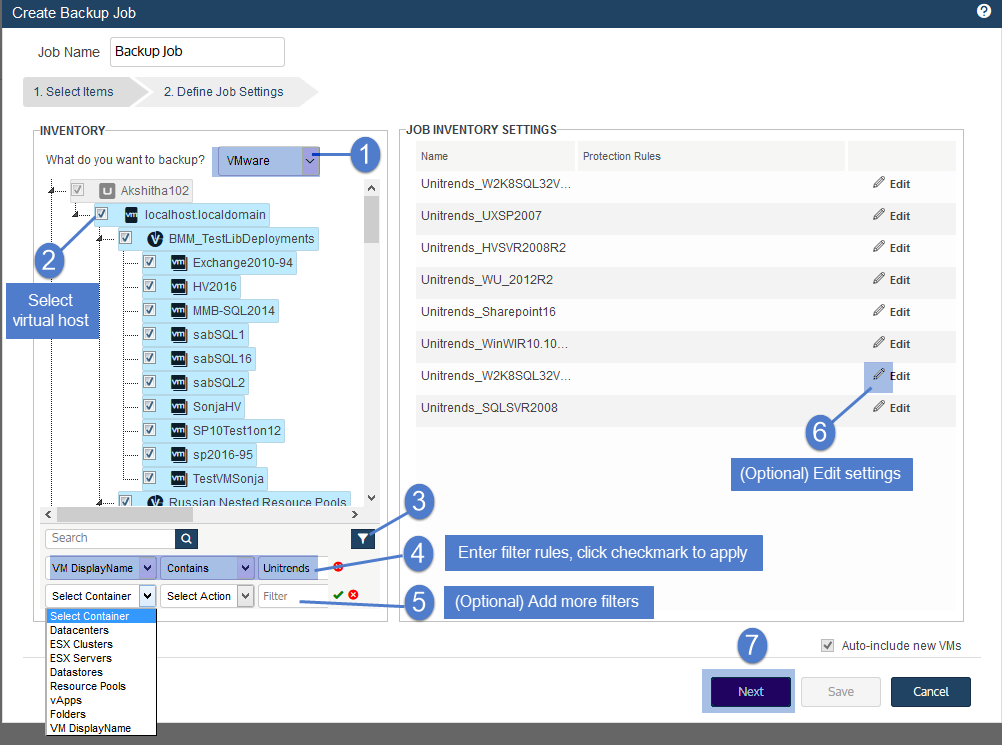Open the help question mark icon
The image size is (1002, 745).
tap(983, 11)
